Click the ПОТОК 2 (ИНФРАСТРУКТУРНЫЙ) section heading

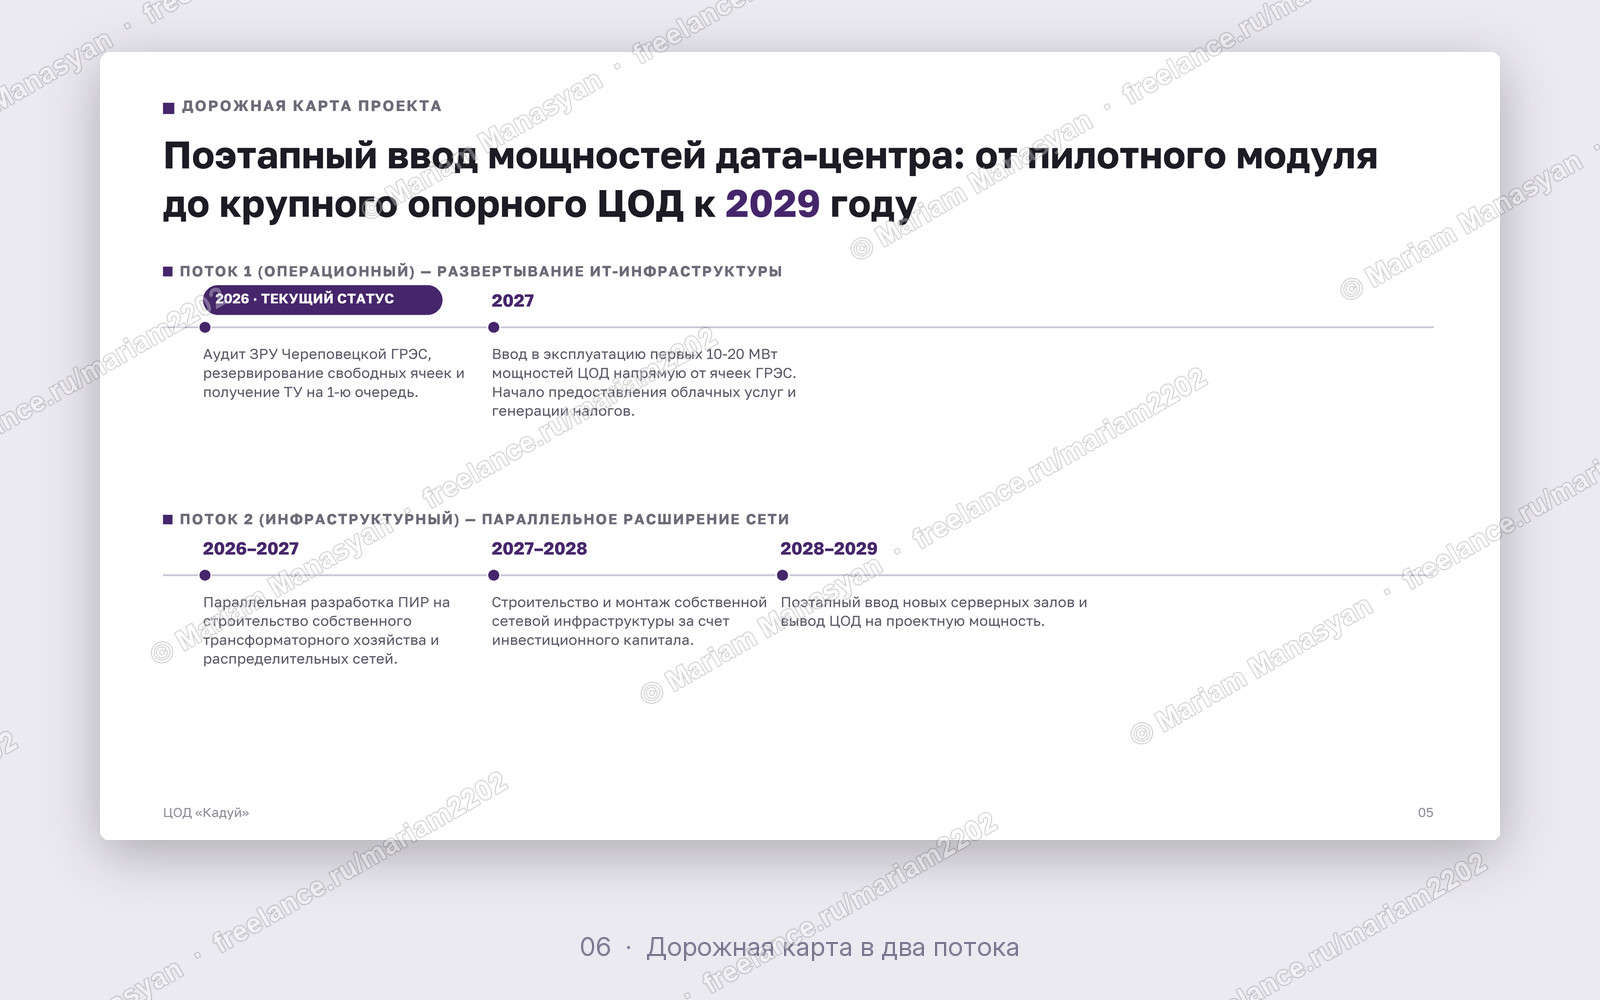[x=484, y=519]
